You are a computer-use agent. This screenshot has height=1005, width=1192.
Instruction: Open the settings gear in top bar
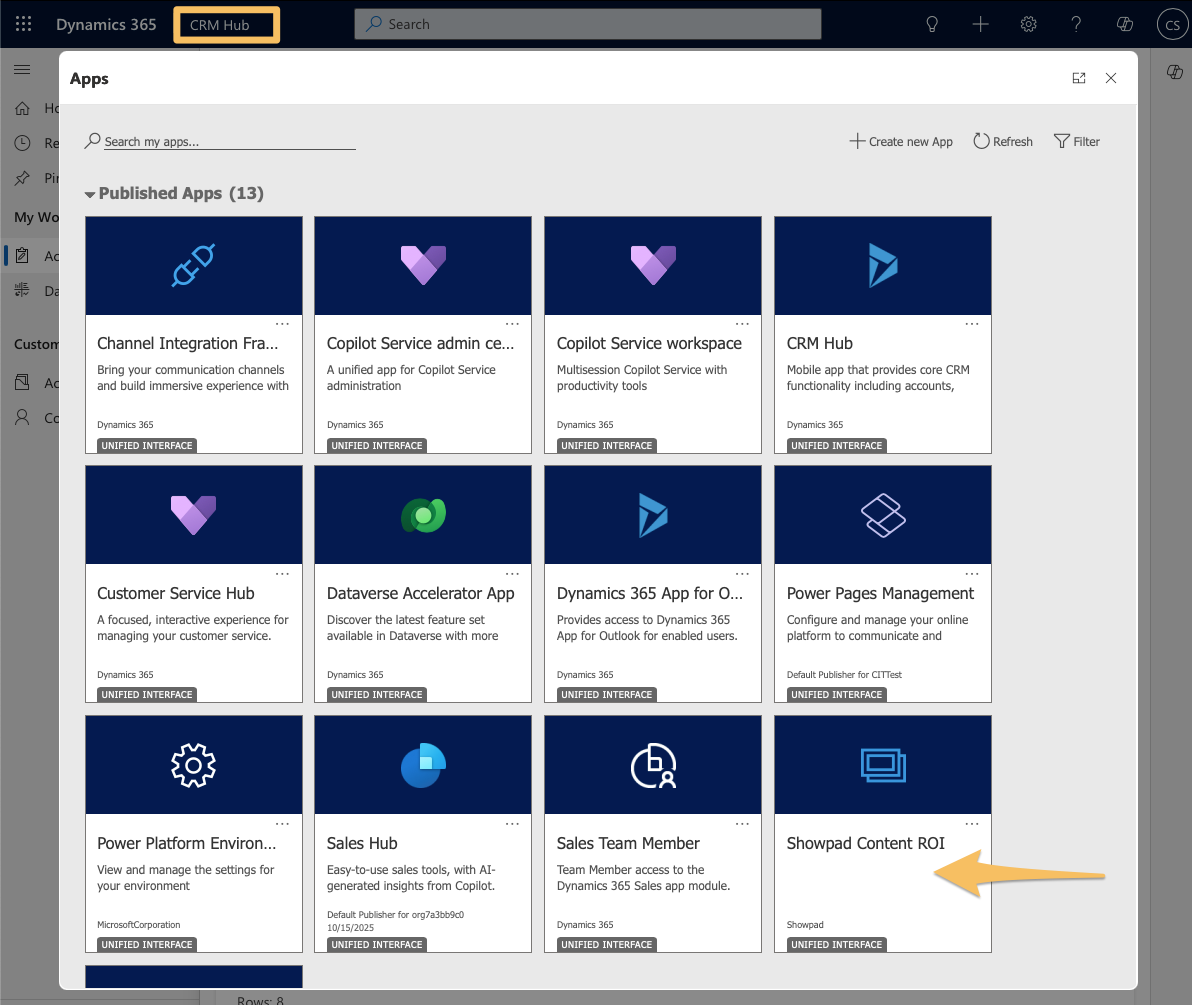(1028, 24)
